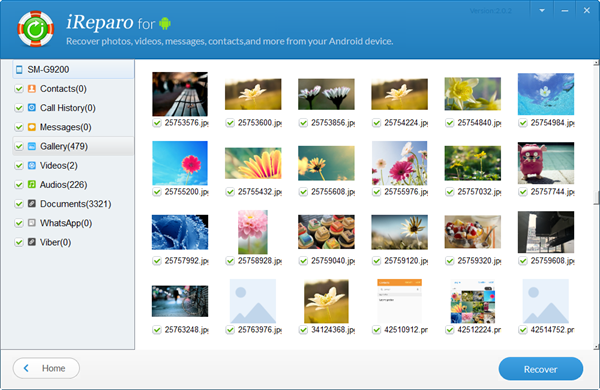Uncheck the 25755200 photo checkbox
600x390 pixels.
tap(157, 192)
